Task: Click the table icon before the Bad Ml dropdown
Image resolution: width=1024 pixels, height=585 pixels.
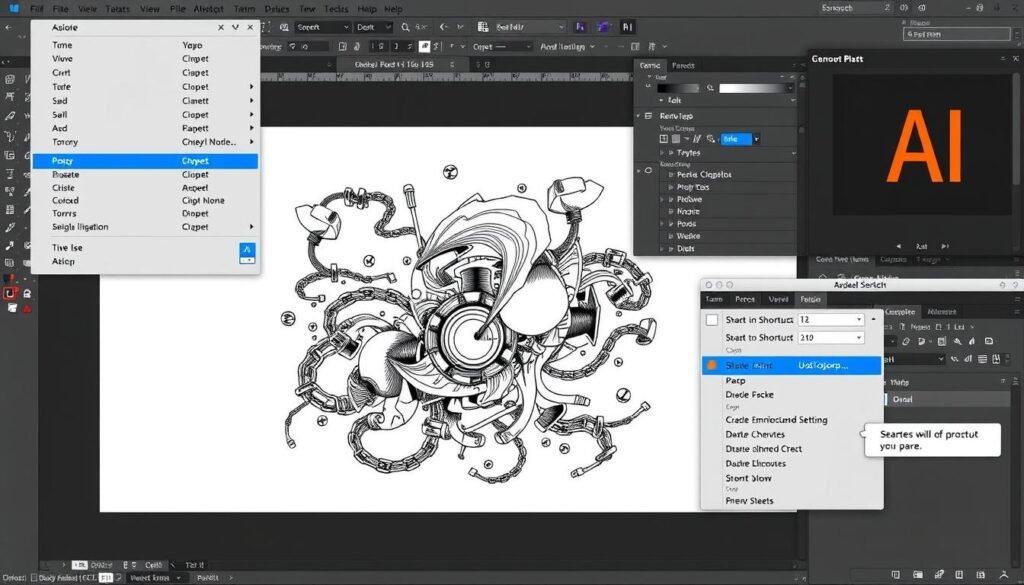Action: pos(483,27)
